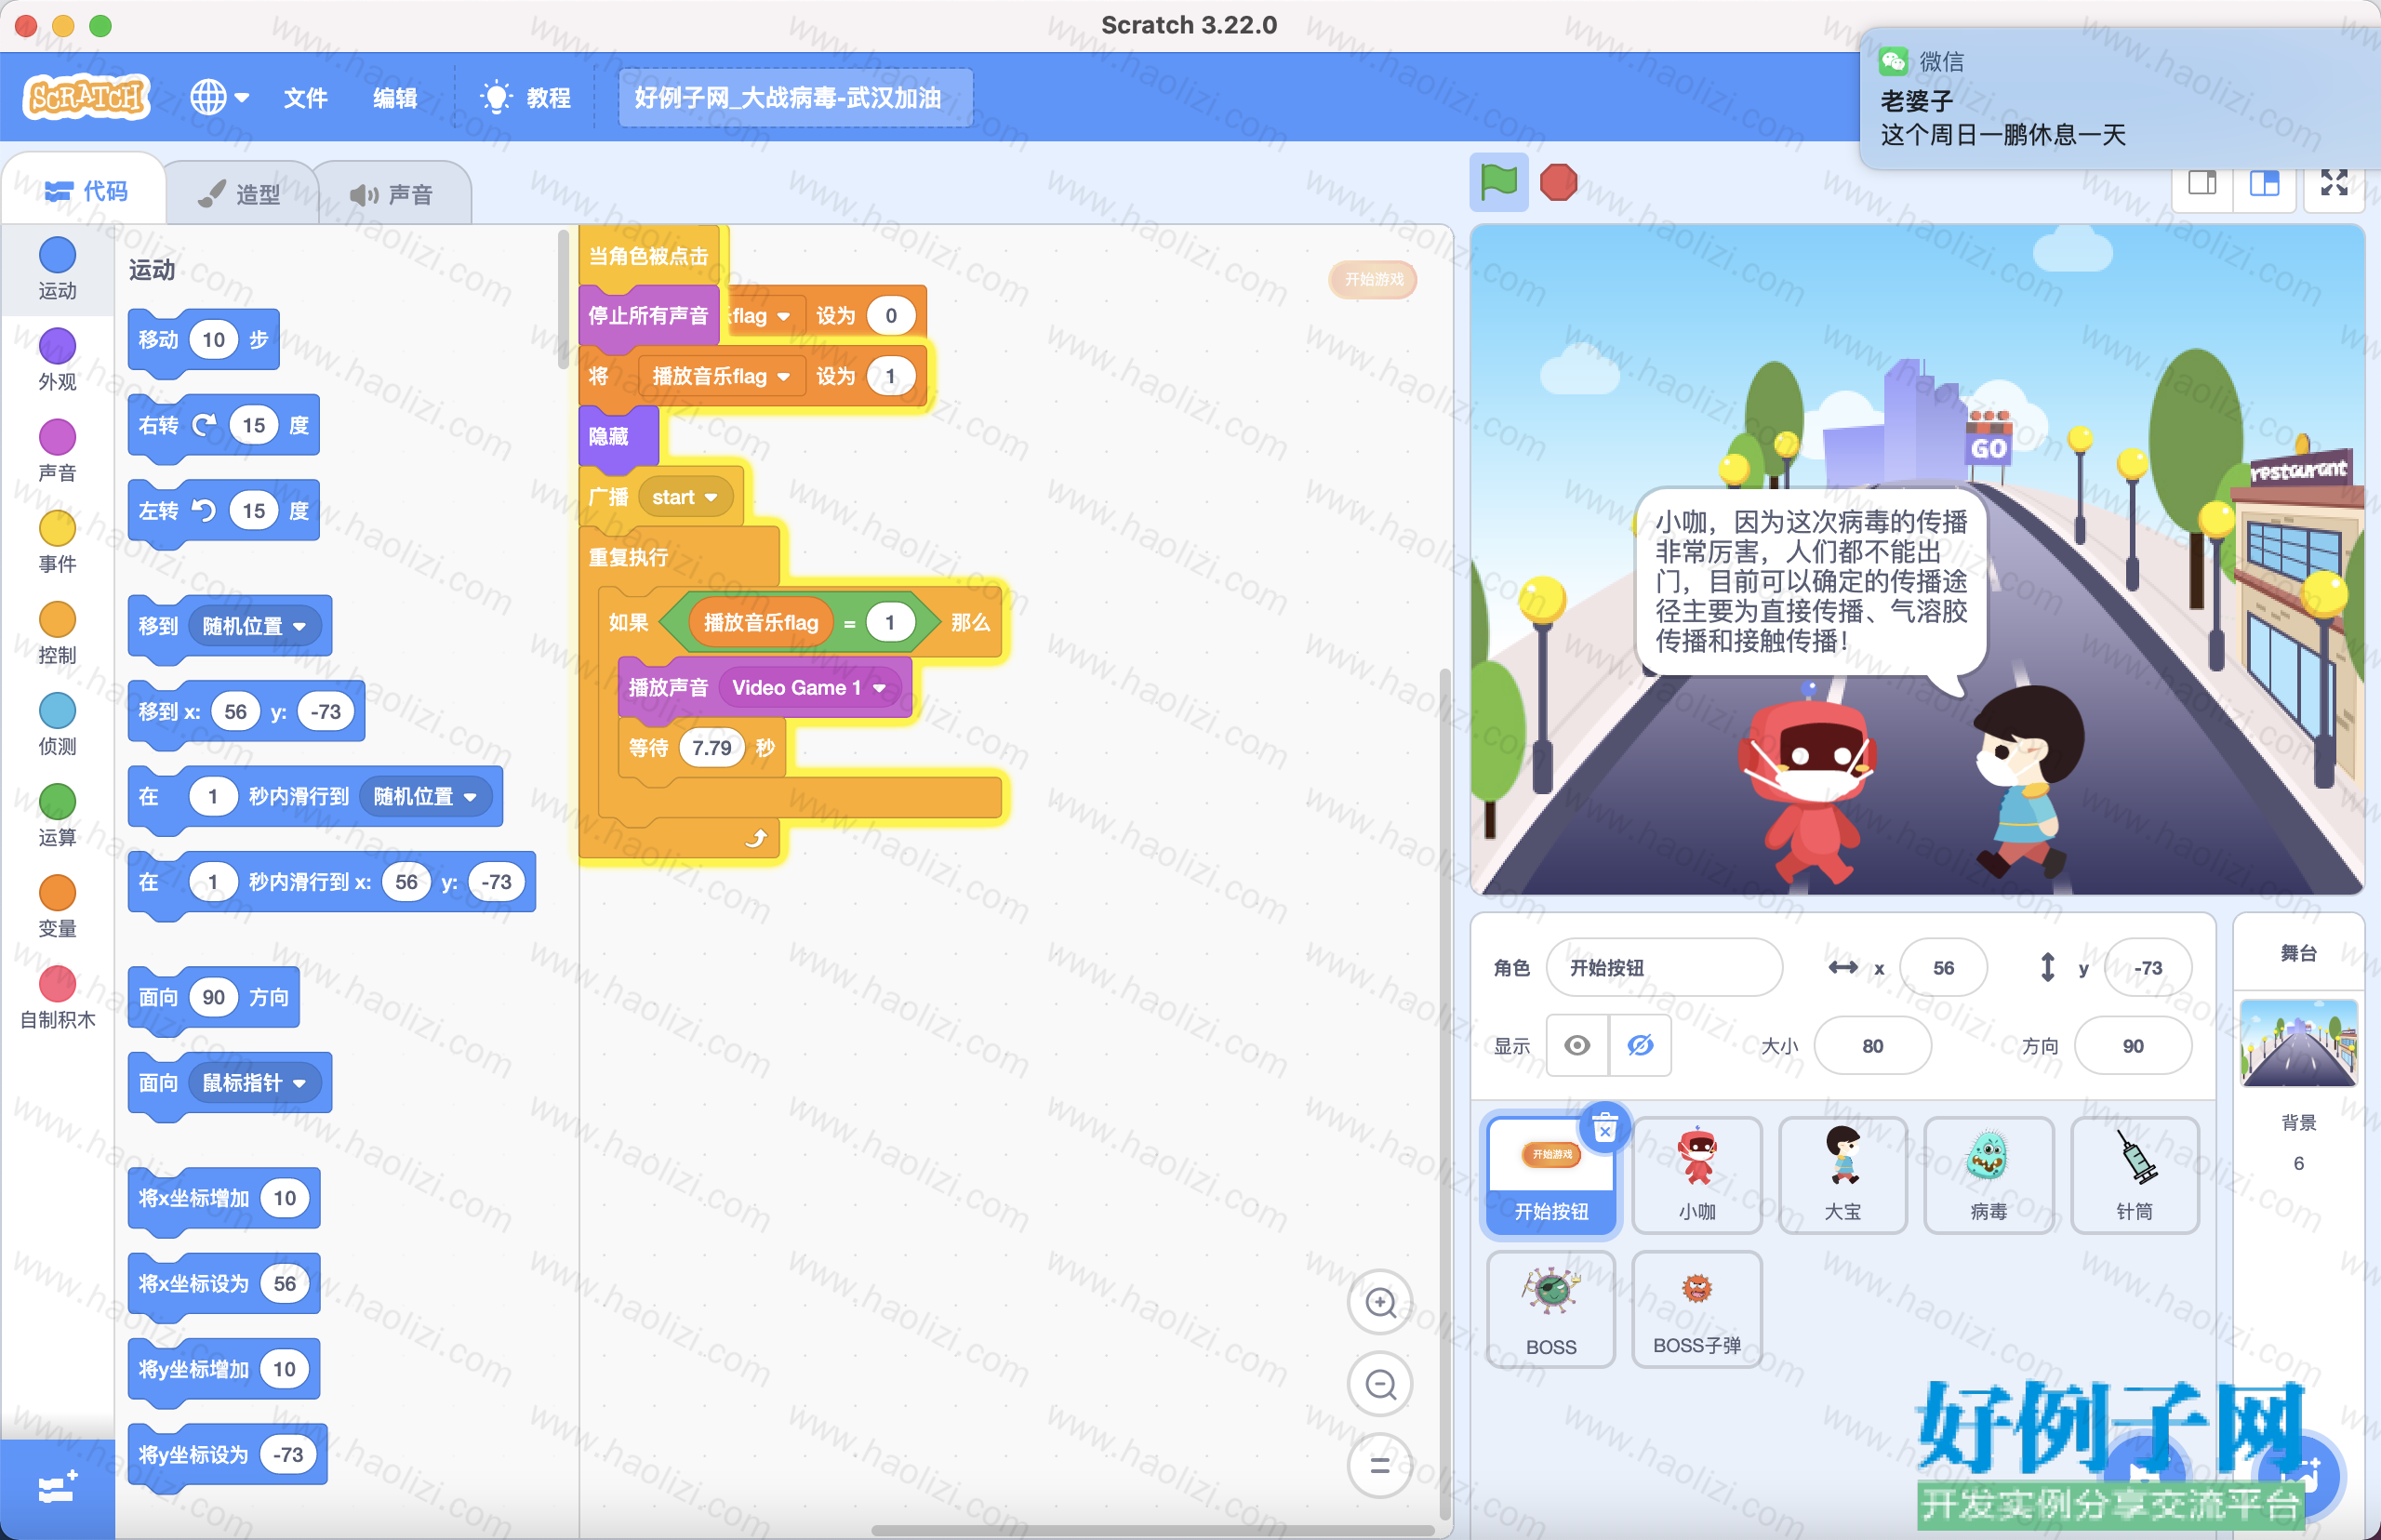Edit the sprite name field 开始按钮
This screenshot has height=1540, width=2381.
click(1664, 968)
